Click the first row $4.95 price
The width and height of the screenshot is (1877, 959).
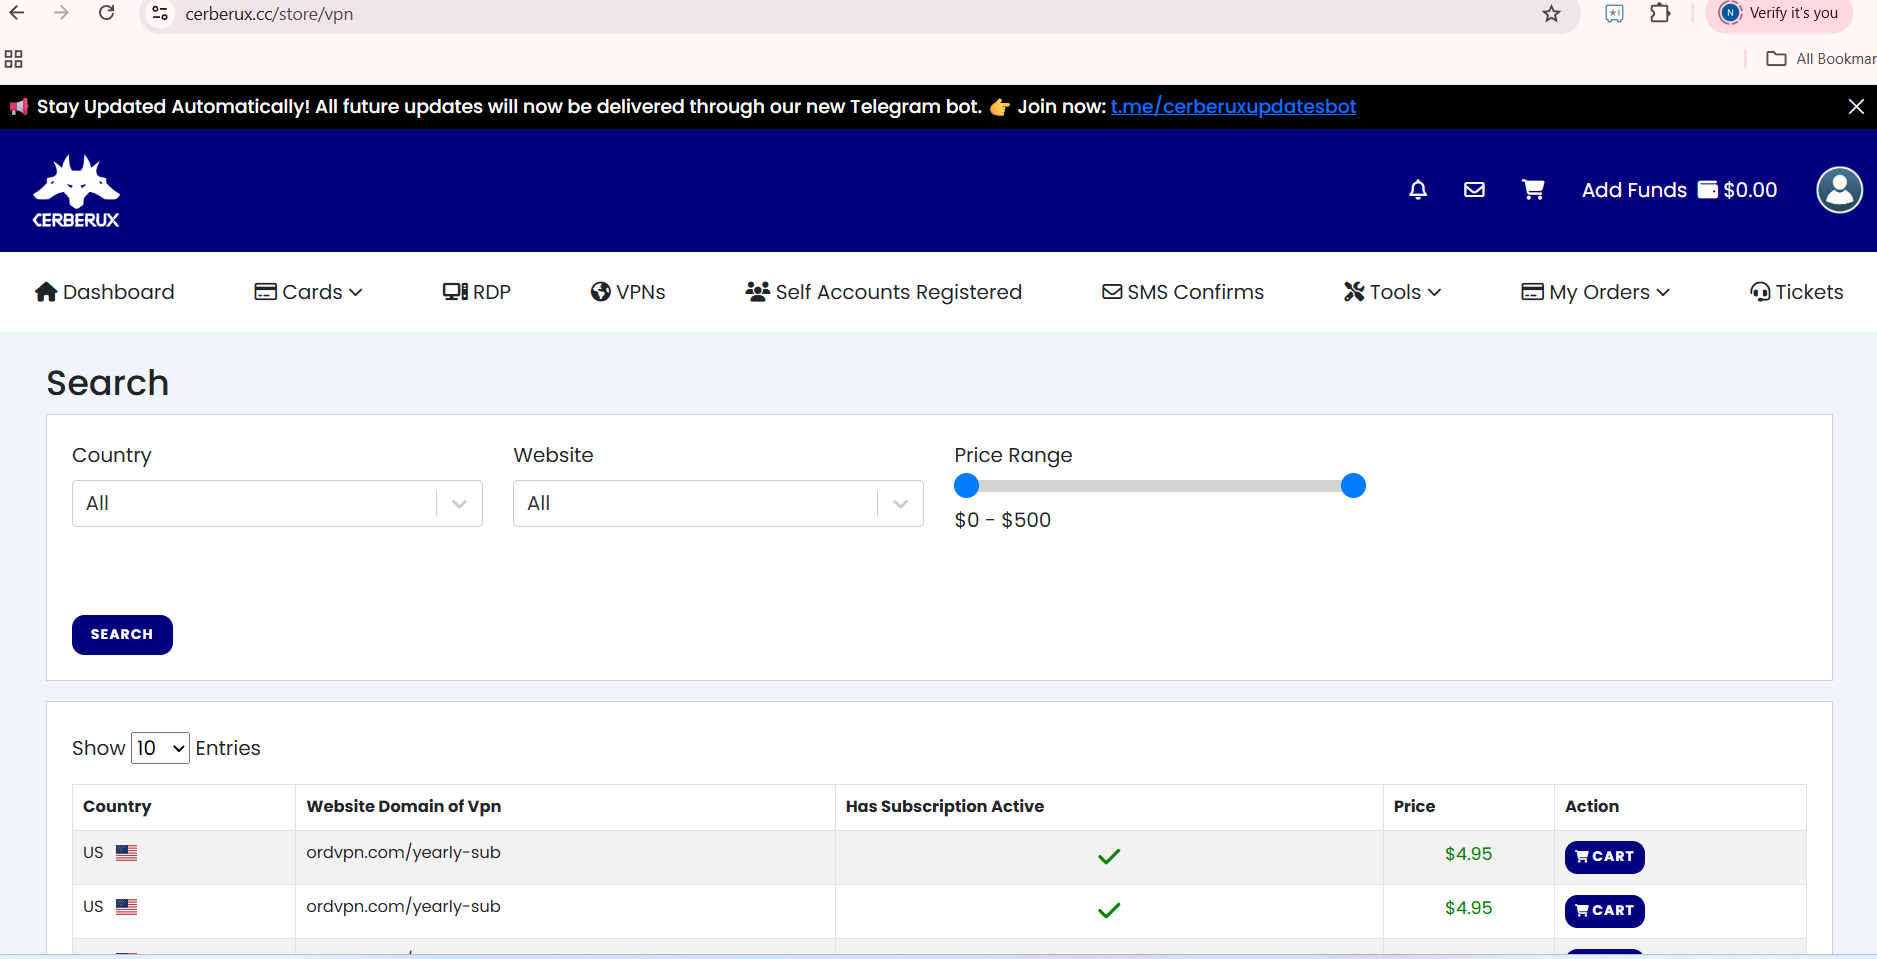1468,854
